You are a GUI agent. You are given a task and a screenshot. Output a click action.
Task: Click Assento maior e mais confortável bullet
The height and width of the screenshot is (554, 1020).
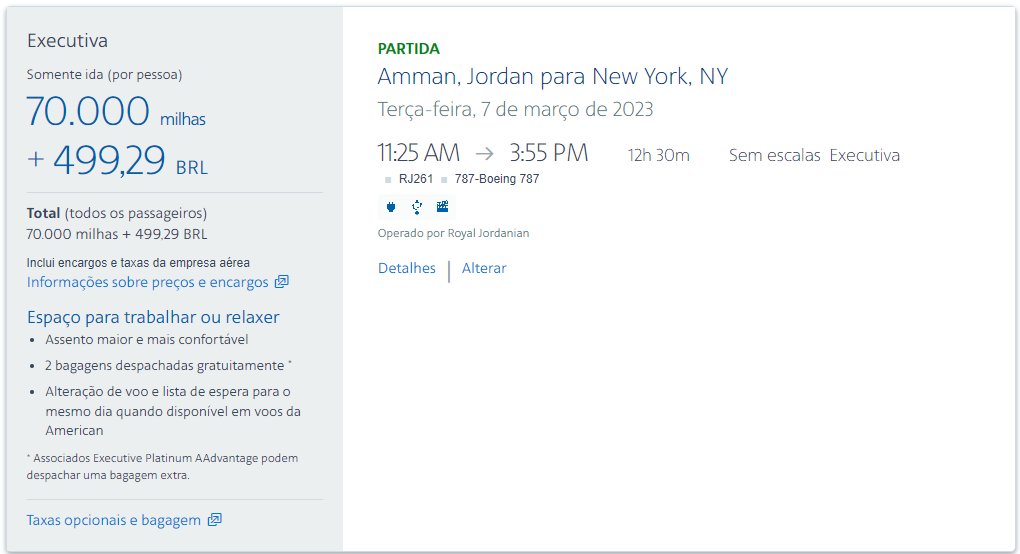(x=147, y=339)
